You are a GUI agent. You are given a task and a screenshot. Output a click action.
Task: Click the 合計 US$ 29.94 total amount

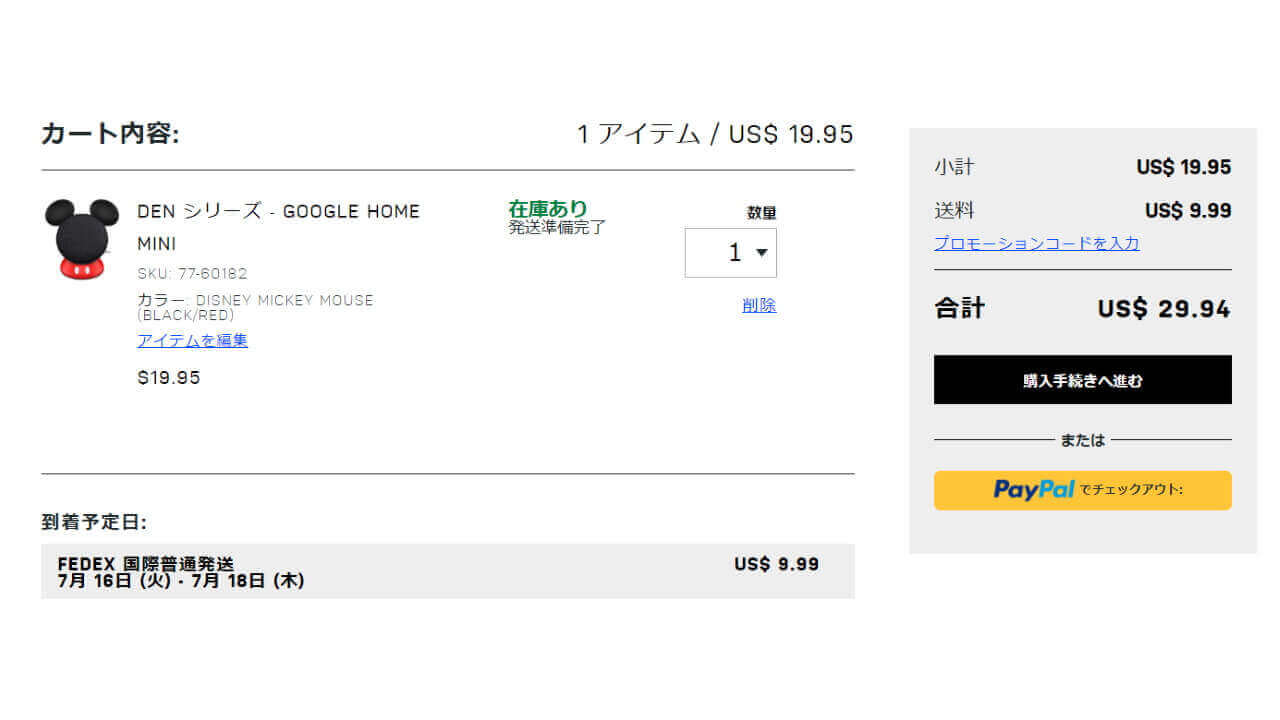[1163, 309]
